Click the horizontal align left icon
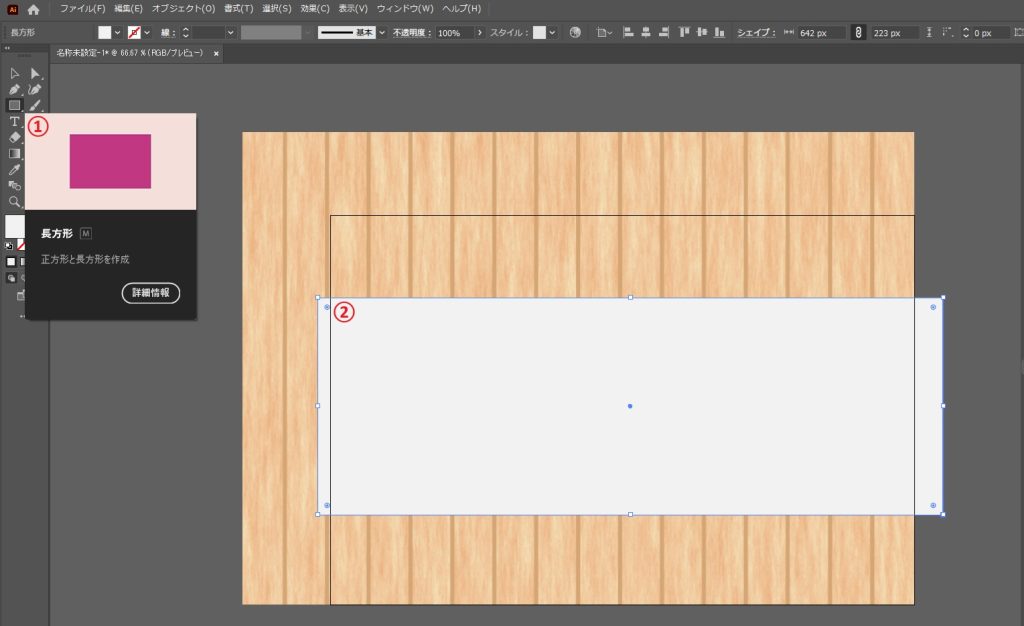Screen dimensions: 1024x626 point(629,32)
